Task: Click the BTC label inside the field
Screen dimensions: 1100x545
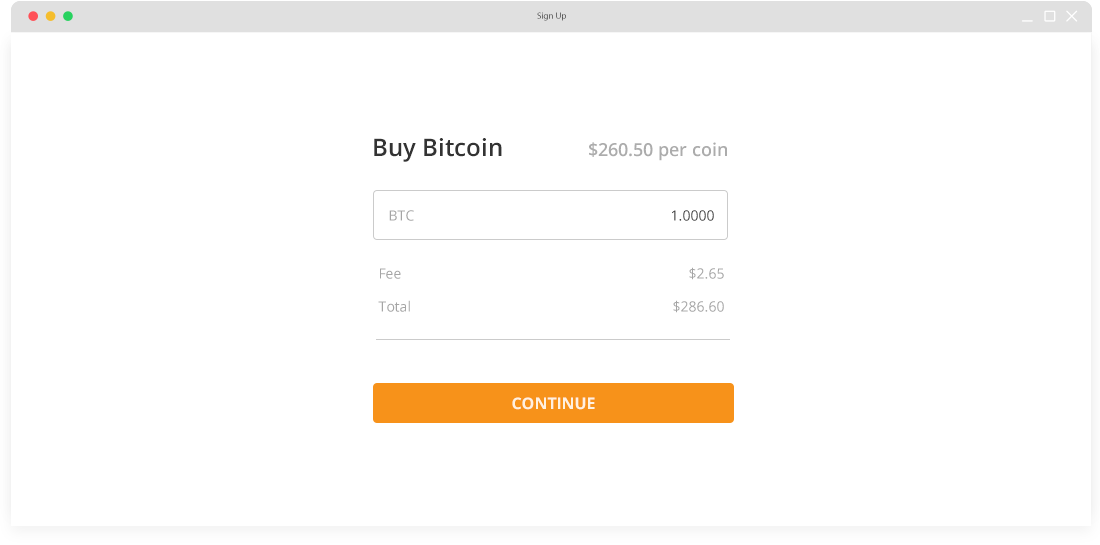Action: [x=401, y=216]
